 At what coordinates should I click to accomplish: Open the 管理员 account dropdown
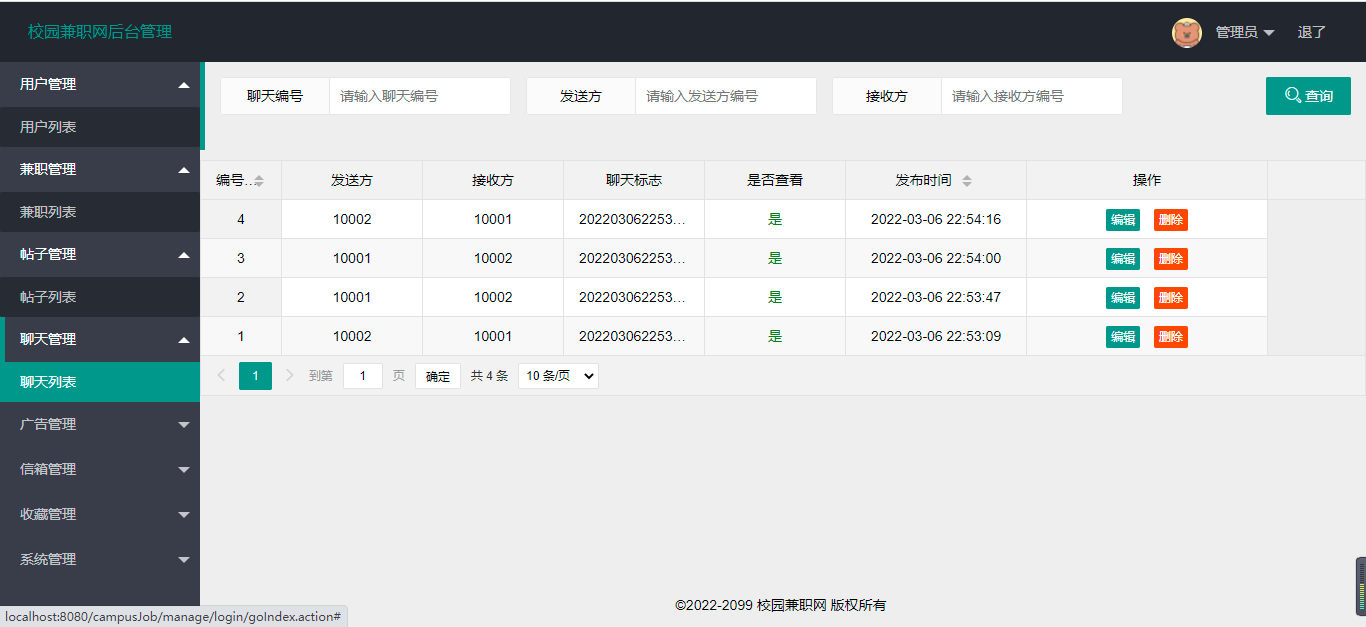[x=1245, y=32]
